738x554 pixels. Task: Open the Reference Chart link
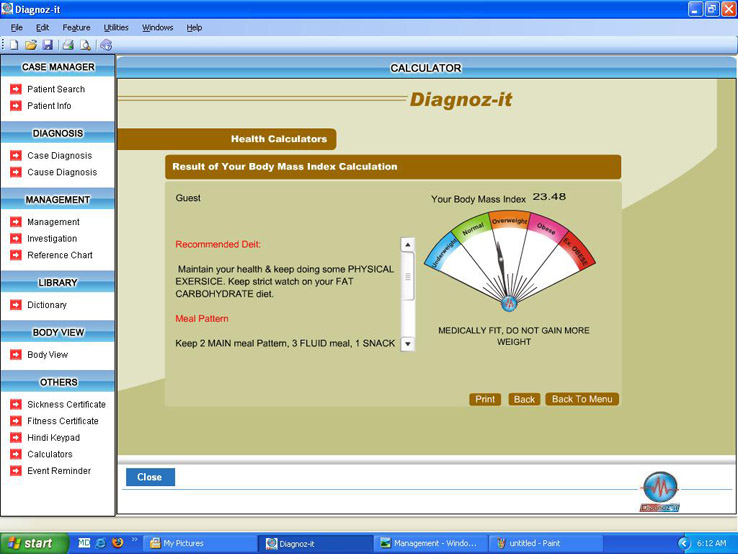point(60,255)
